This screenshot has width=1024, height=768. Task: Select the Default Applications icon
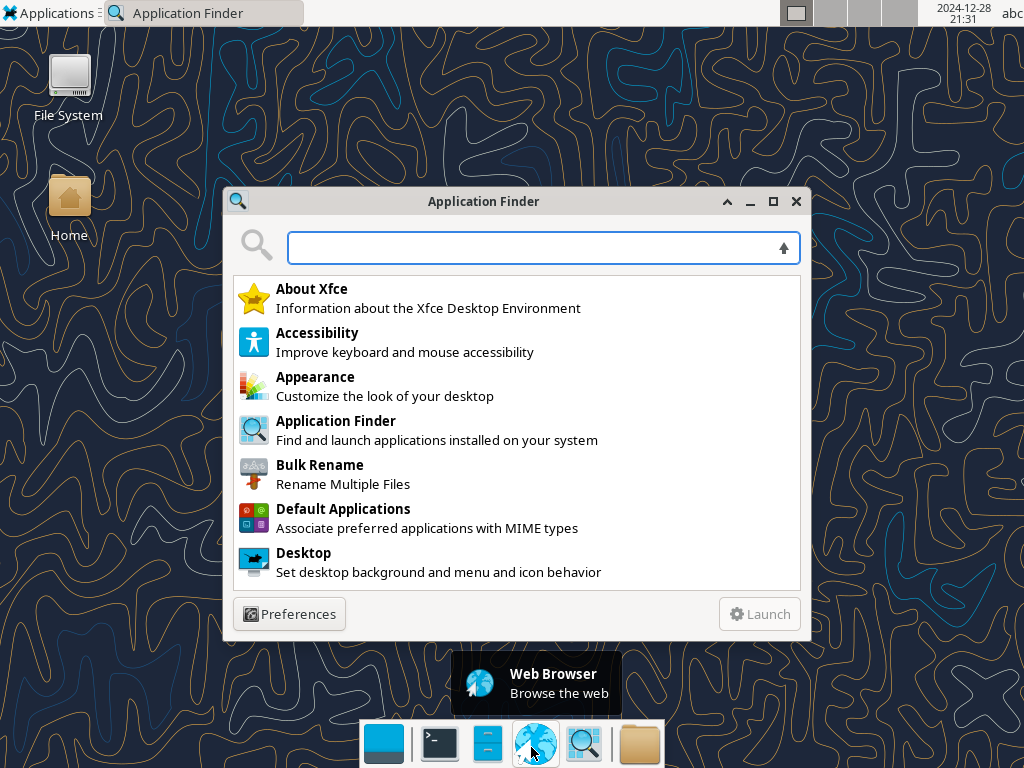[x=253, y=518]
